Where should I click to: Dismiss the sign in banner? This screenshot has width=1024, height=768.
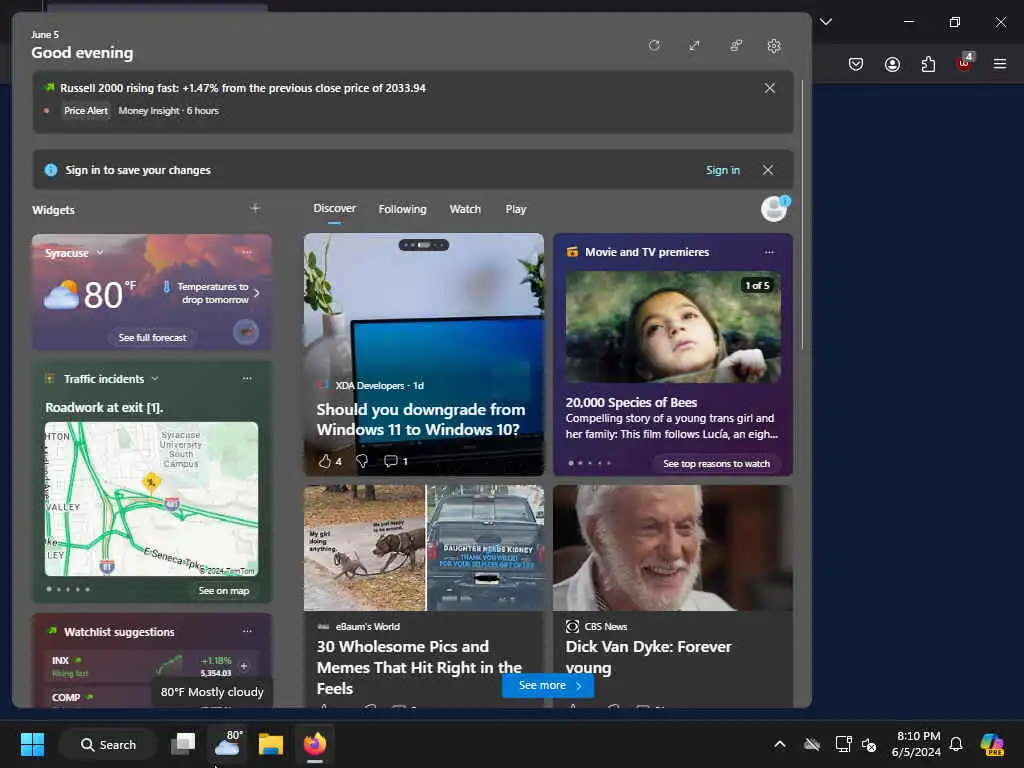pos(768,170)
